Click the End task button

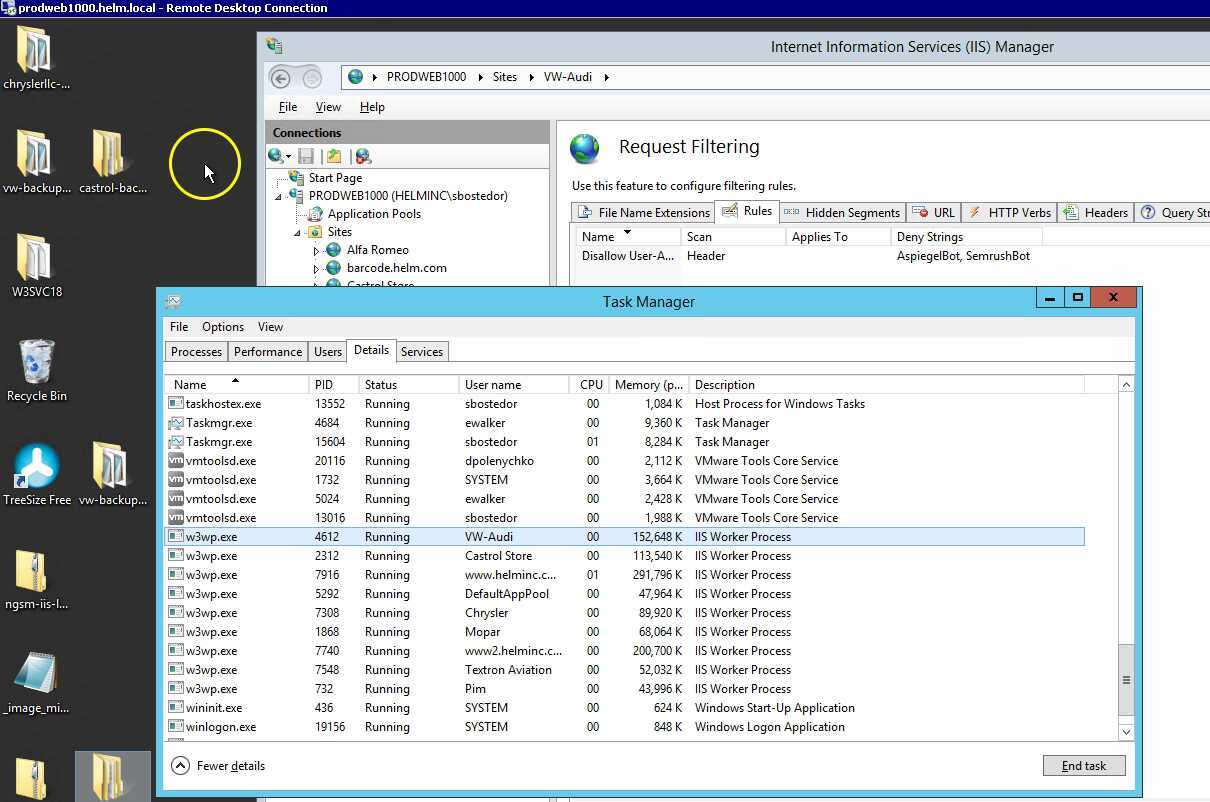1084,765
